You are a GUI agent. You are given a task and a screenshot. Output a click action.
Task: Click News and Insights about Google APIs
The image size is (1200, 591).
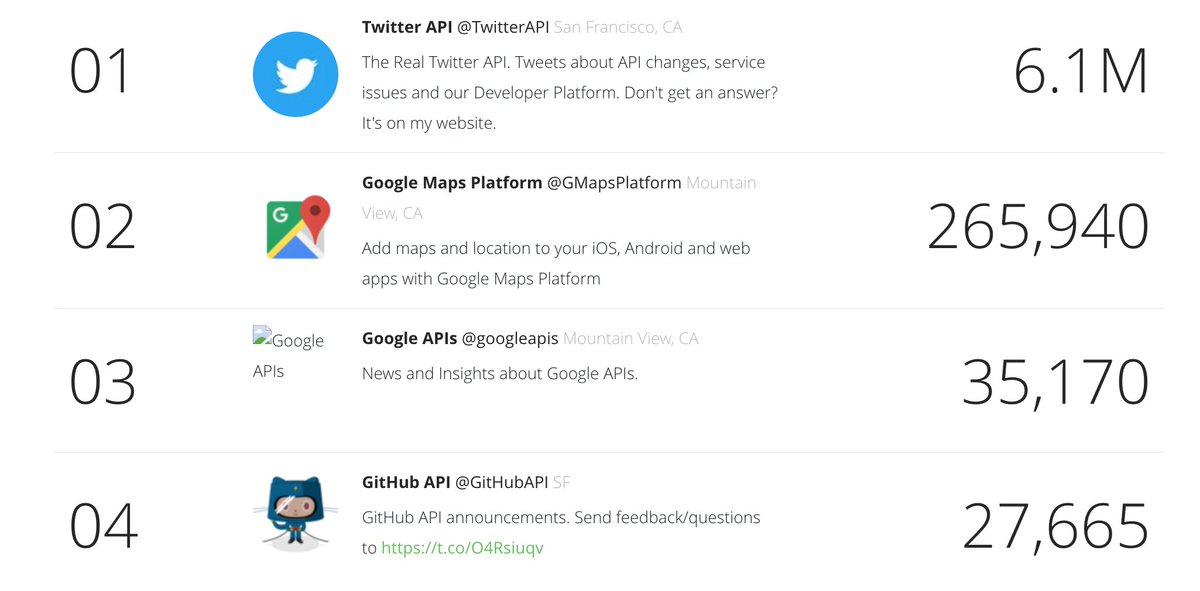click(500, 374)
